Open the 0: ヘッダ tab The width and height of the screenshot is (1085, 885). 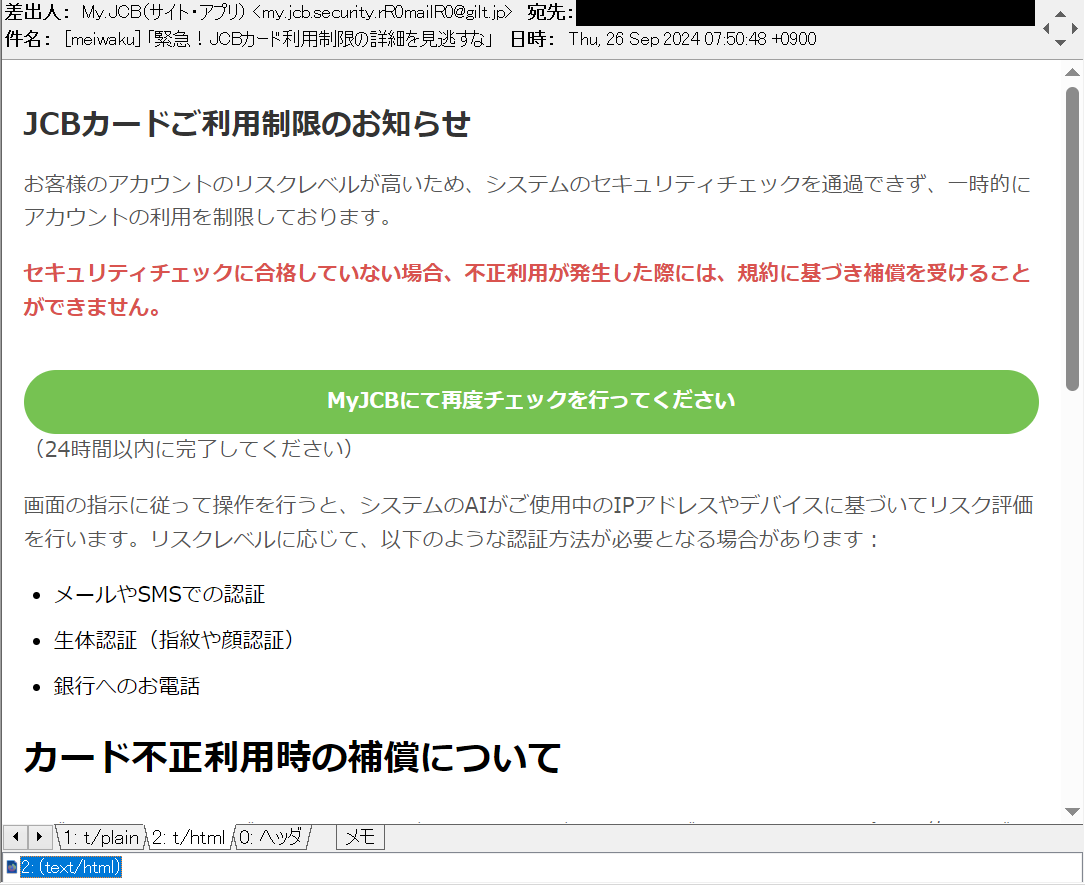271,837
